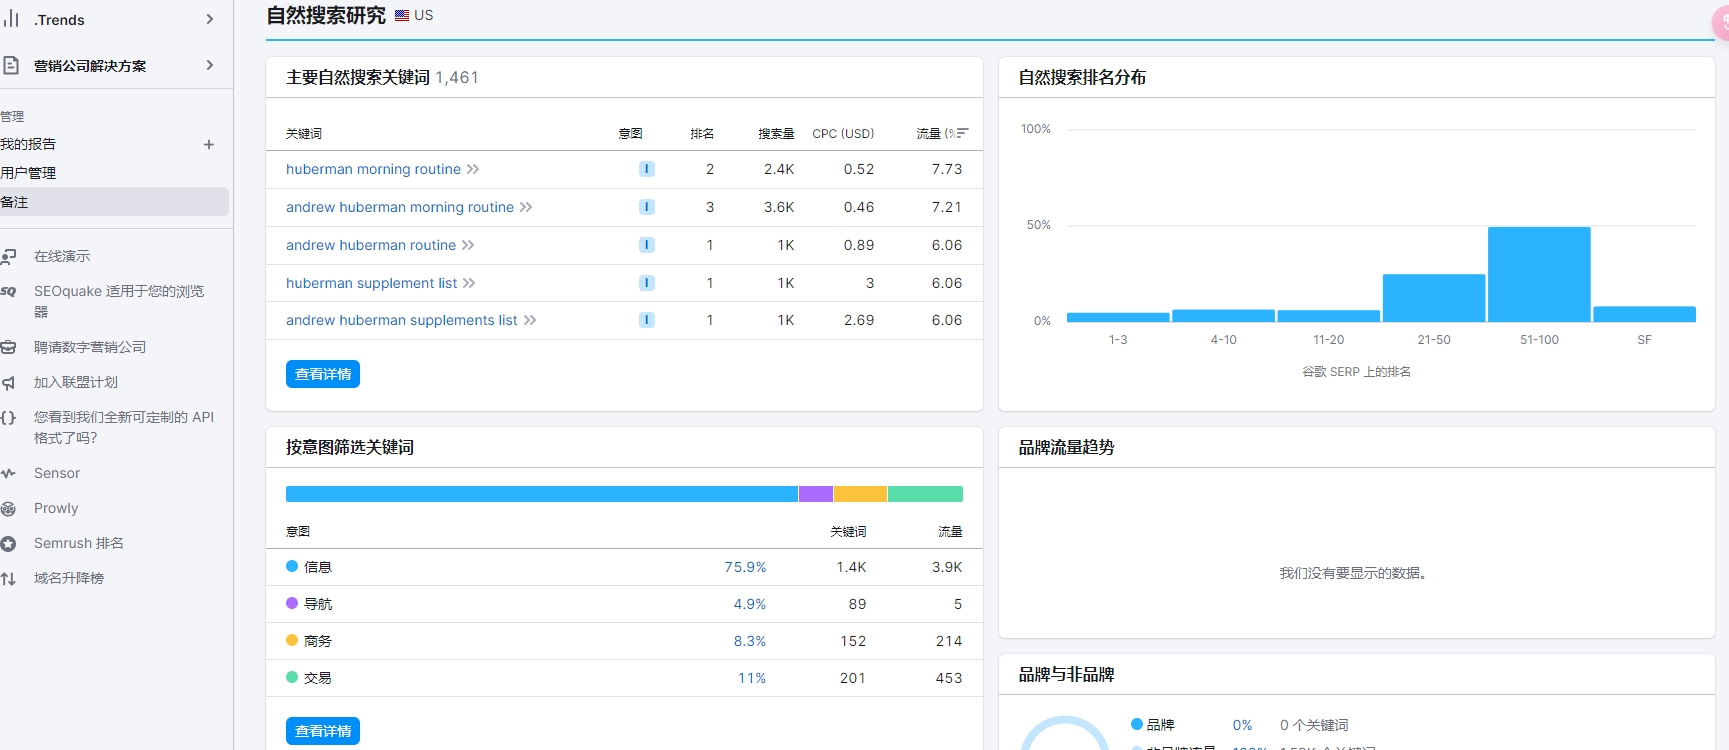Open Semrush 排名 menu item
The height and width of the screenshot is (750, 1729).
point(79,543)
